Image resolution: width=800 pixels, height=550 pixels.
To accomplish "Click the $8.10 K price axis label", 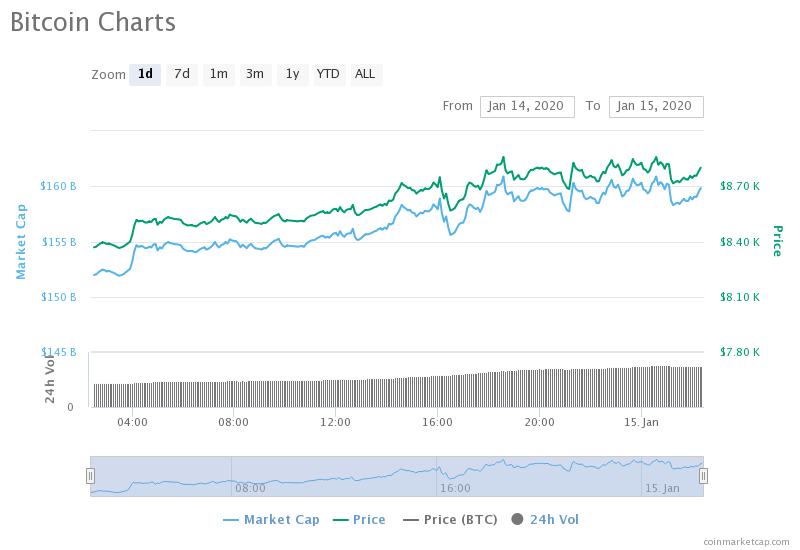I will pos(740,297).
